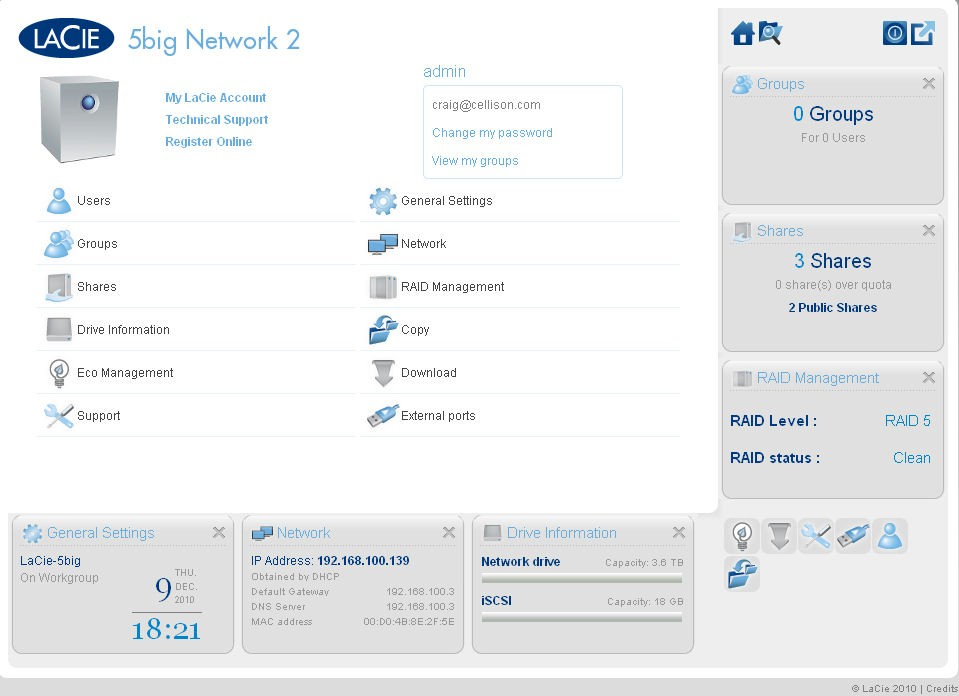
Task: Open the Technical Support link
Action: pyautogui.click(x=217, y=120)
